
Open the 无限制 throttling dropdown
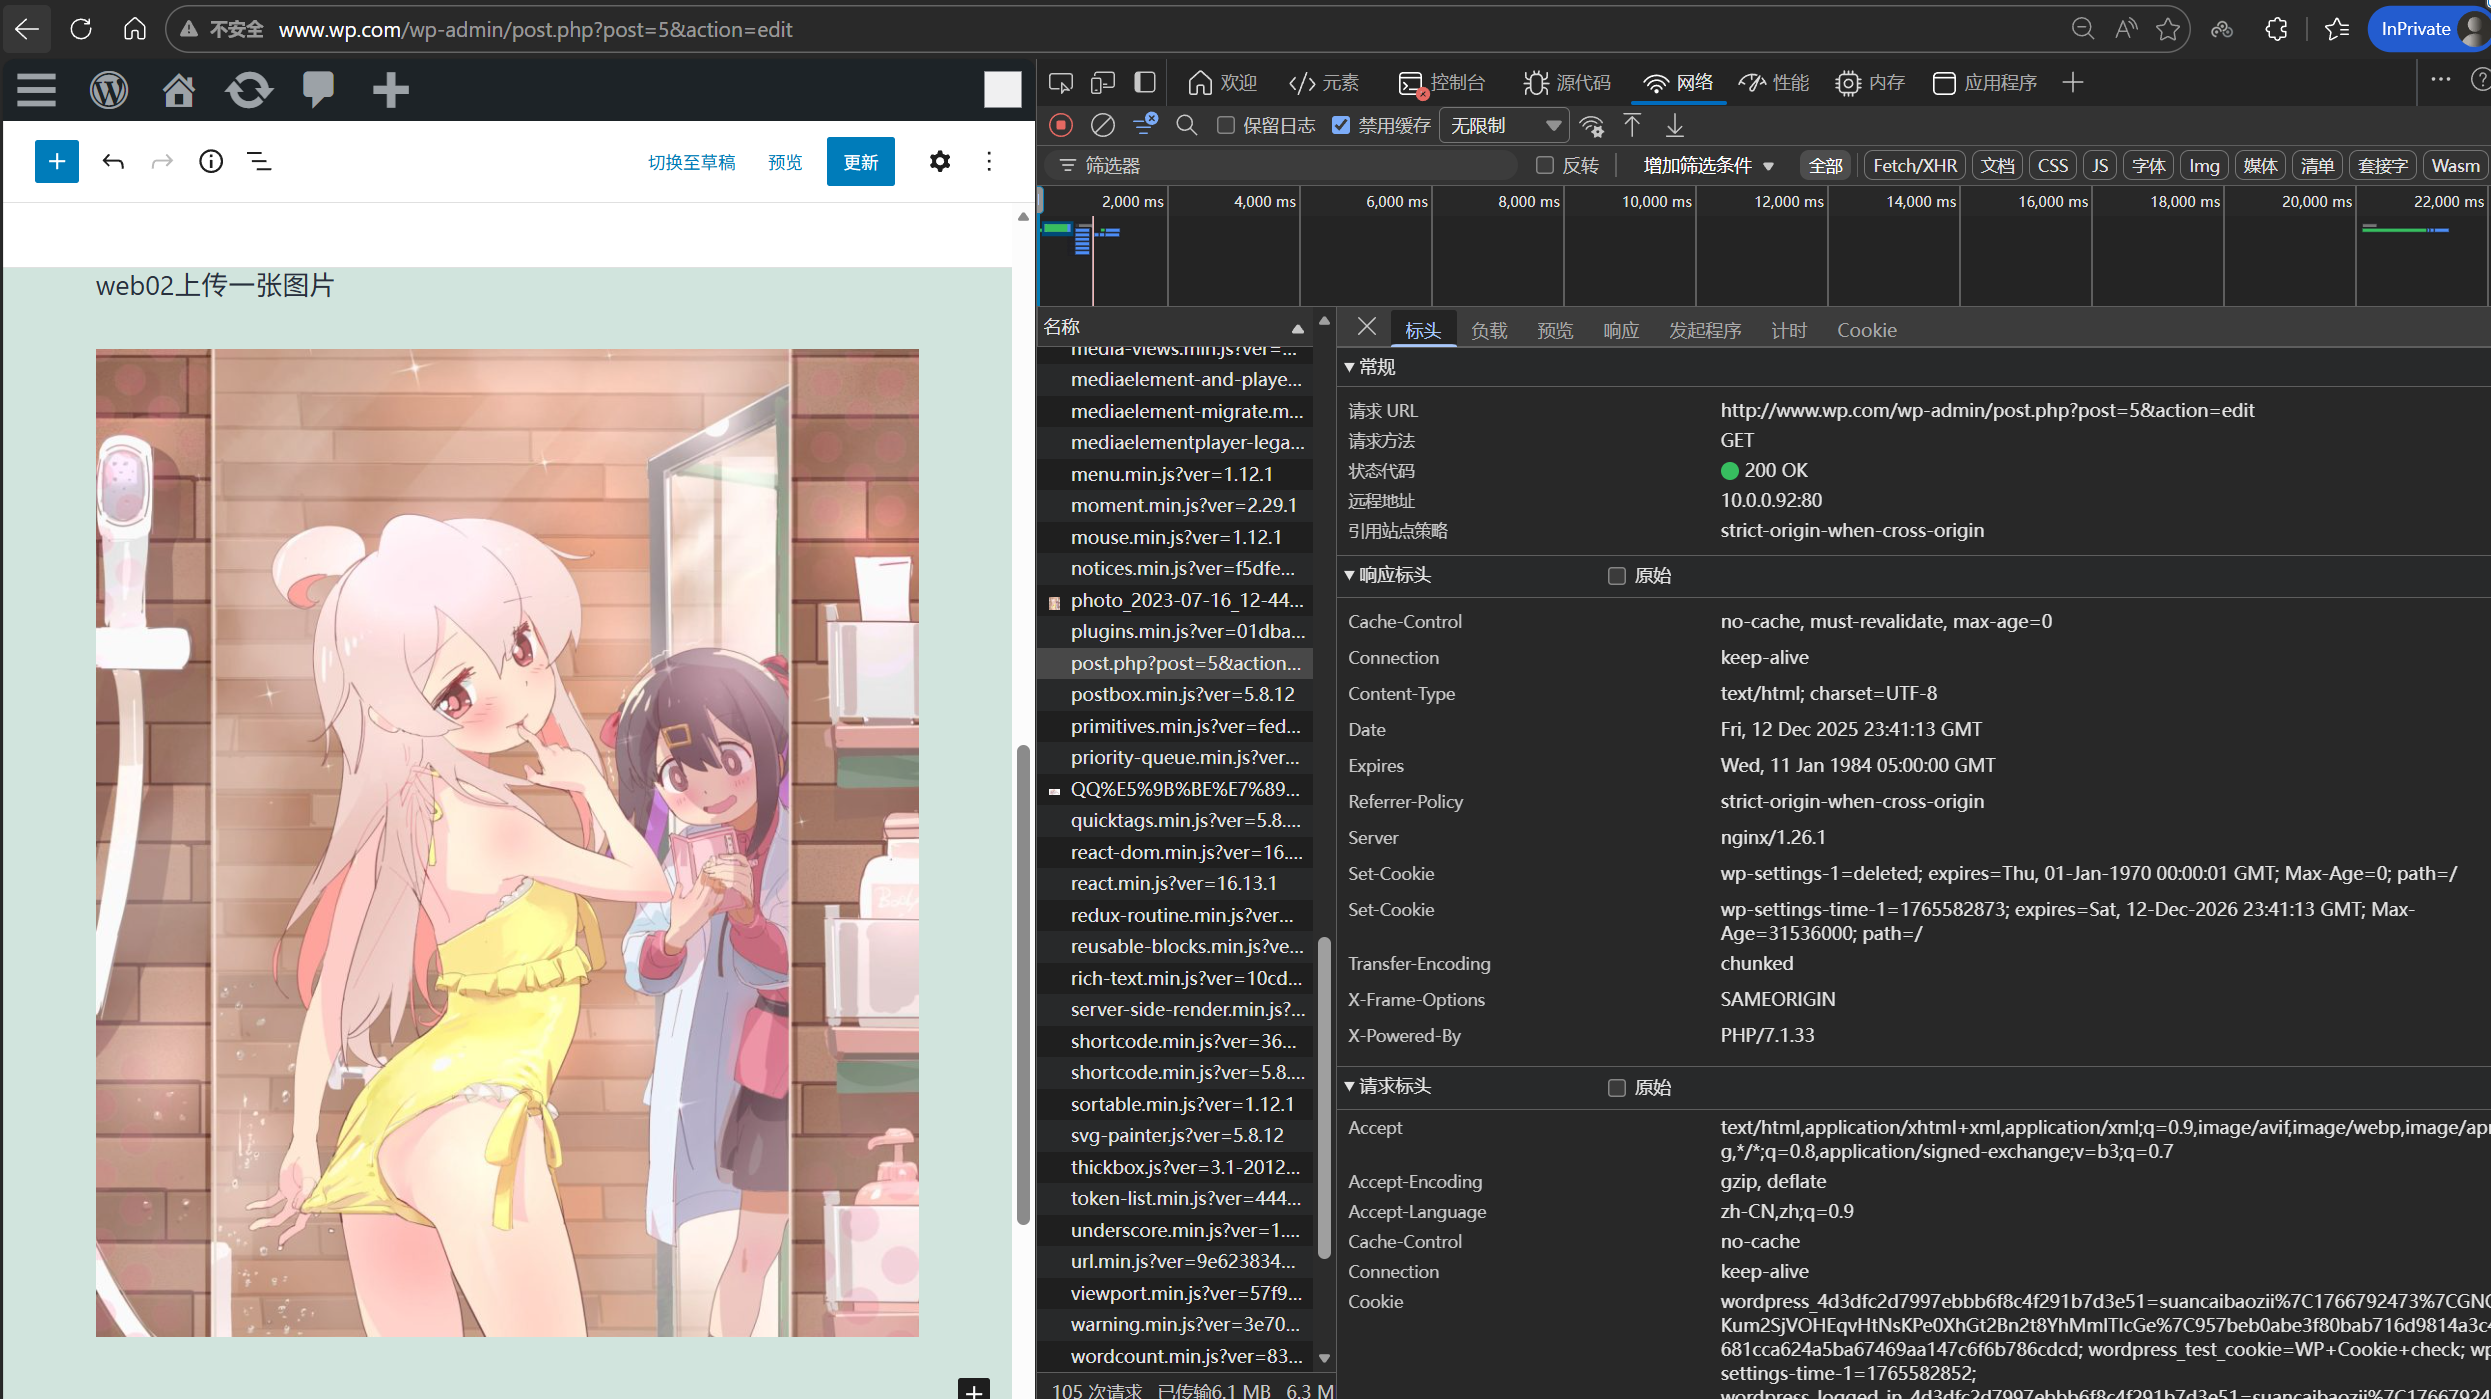1505,126
